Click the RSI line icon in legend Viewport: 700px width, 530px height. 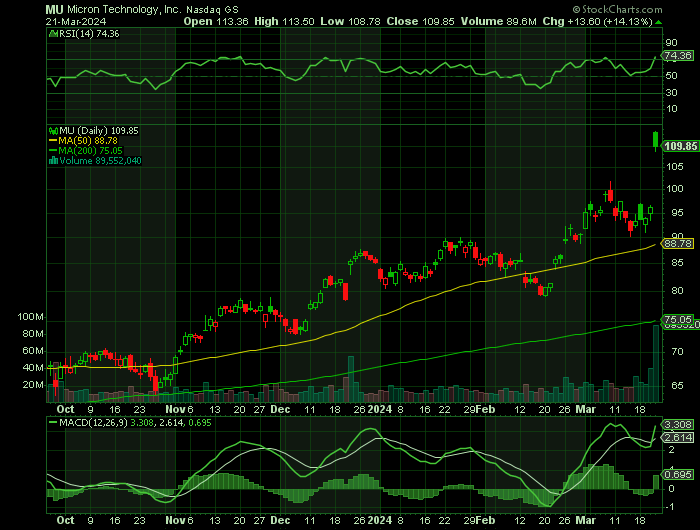(x=53, y=33)
